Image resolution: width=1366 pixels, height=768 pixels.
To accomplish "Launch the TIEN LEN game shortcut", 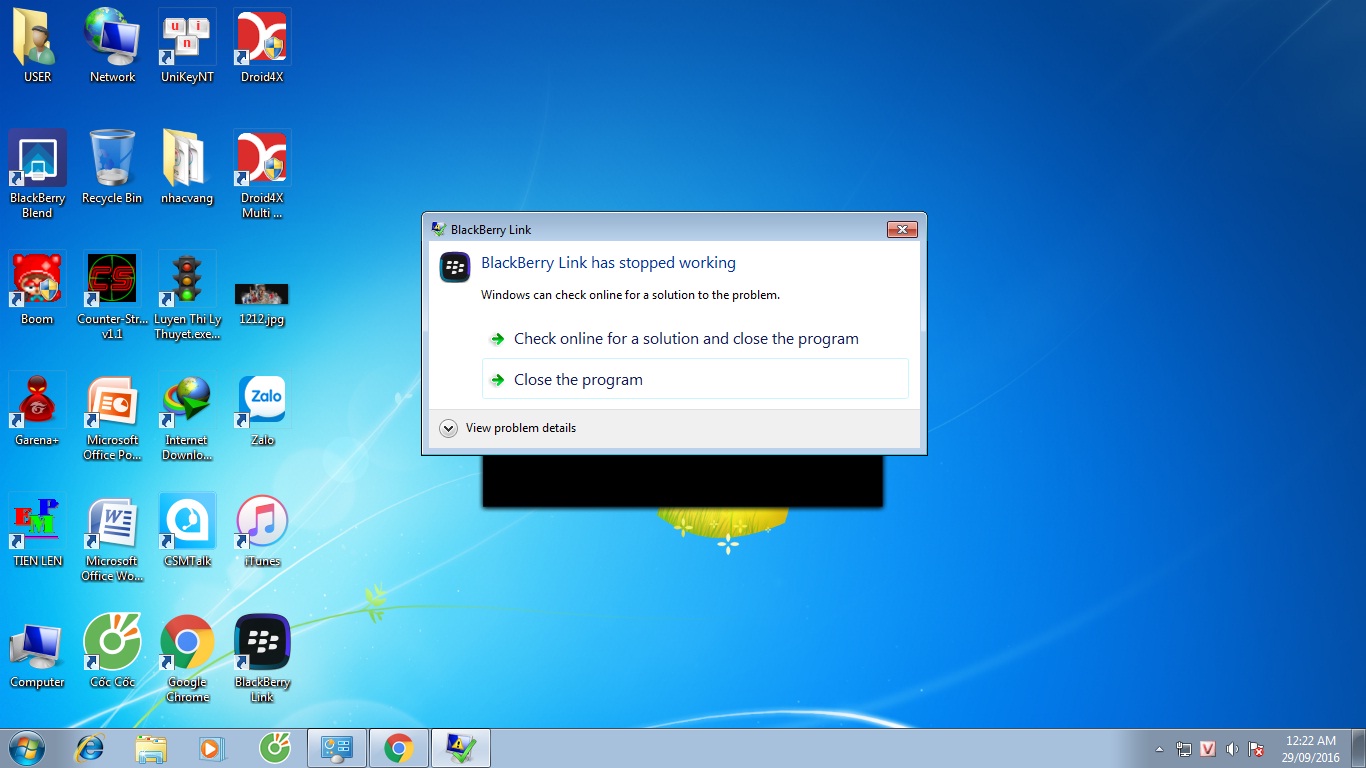I will 37,531.
